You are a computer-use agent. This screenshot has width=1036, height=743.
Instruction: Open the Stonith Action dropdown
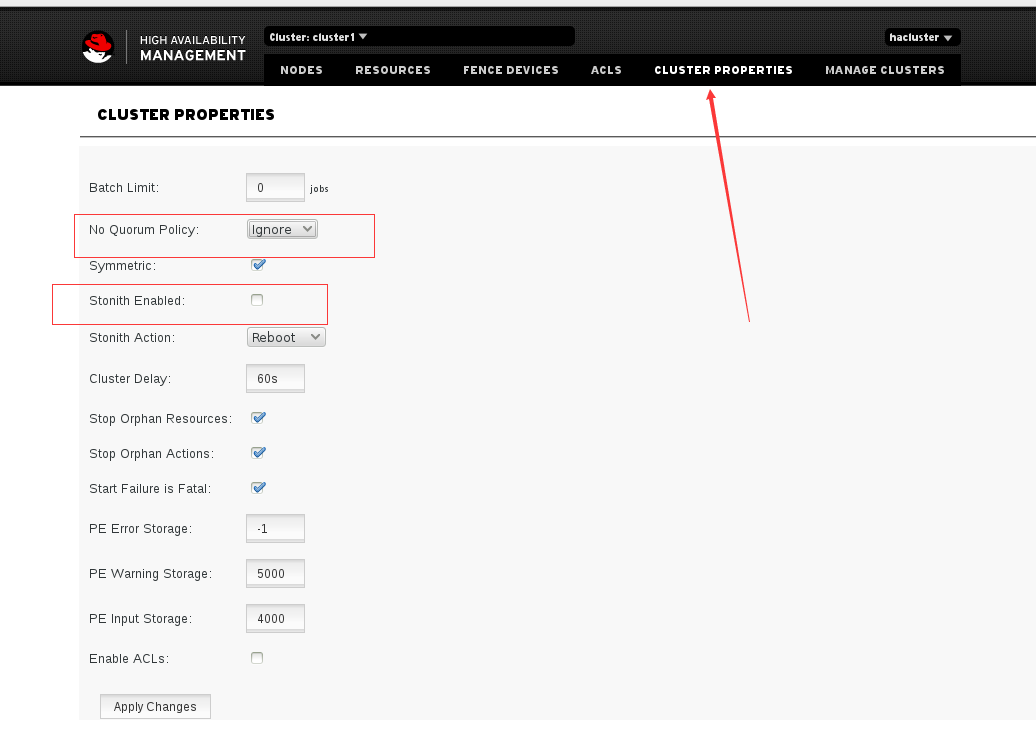pos(286,337)
